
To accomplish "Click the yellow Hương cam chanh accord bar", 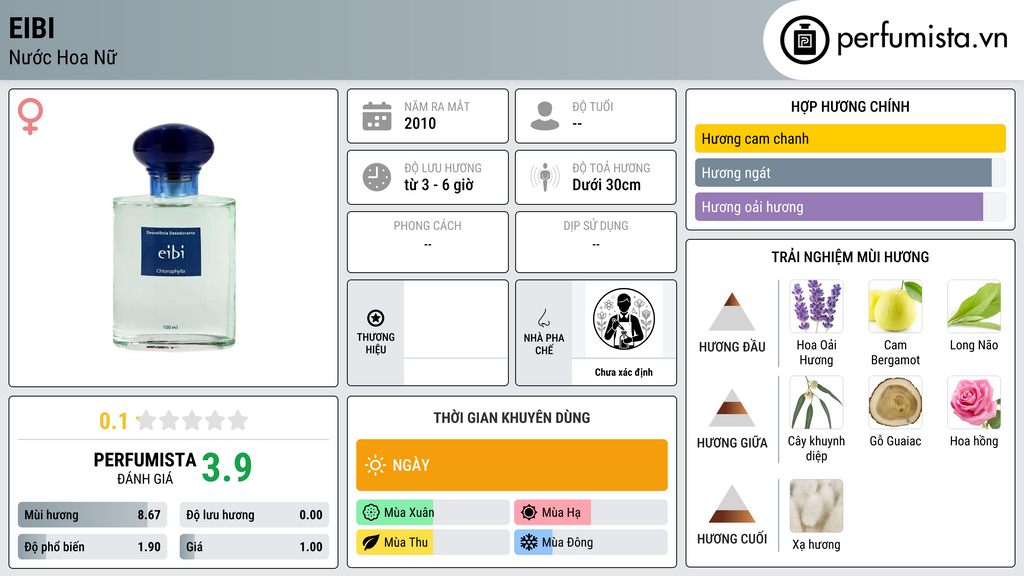I will click(850, 138).
